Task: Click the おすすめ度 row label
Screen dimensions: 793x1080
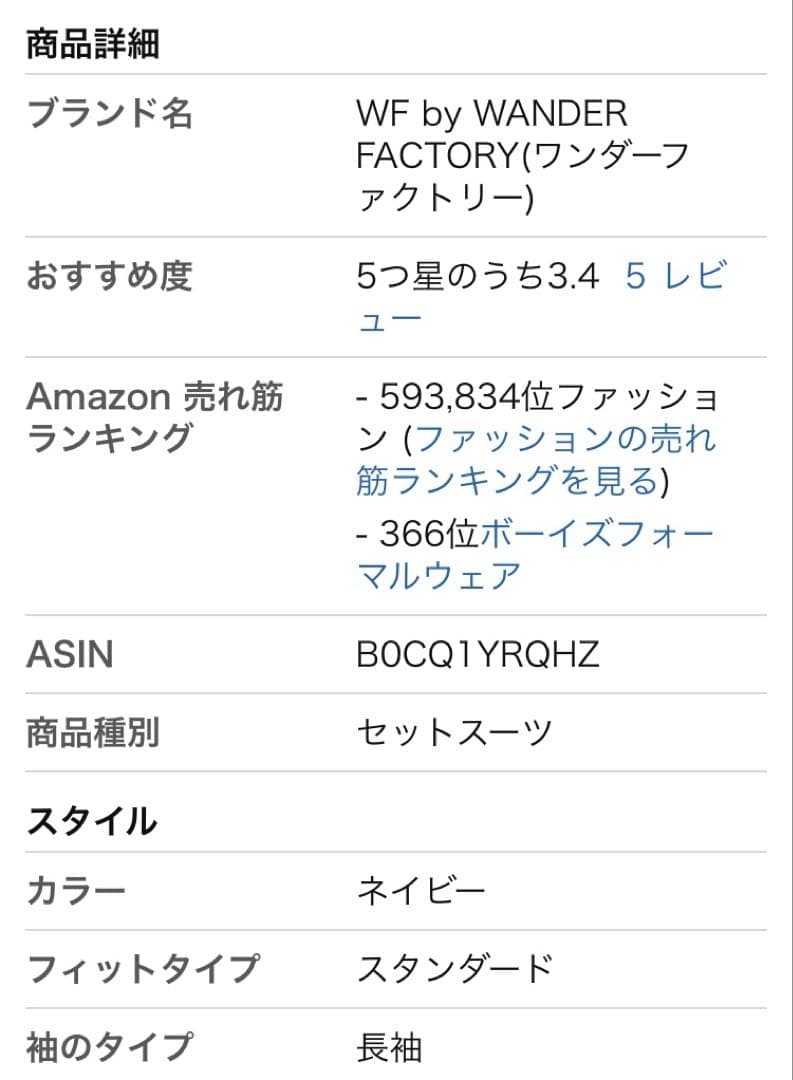Action: coord(109,276)
